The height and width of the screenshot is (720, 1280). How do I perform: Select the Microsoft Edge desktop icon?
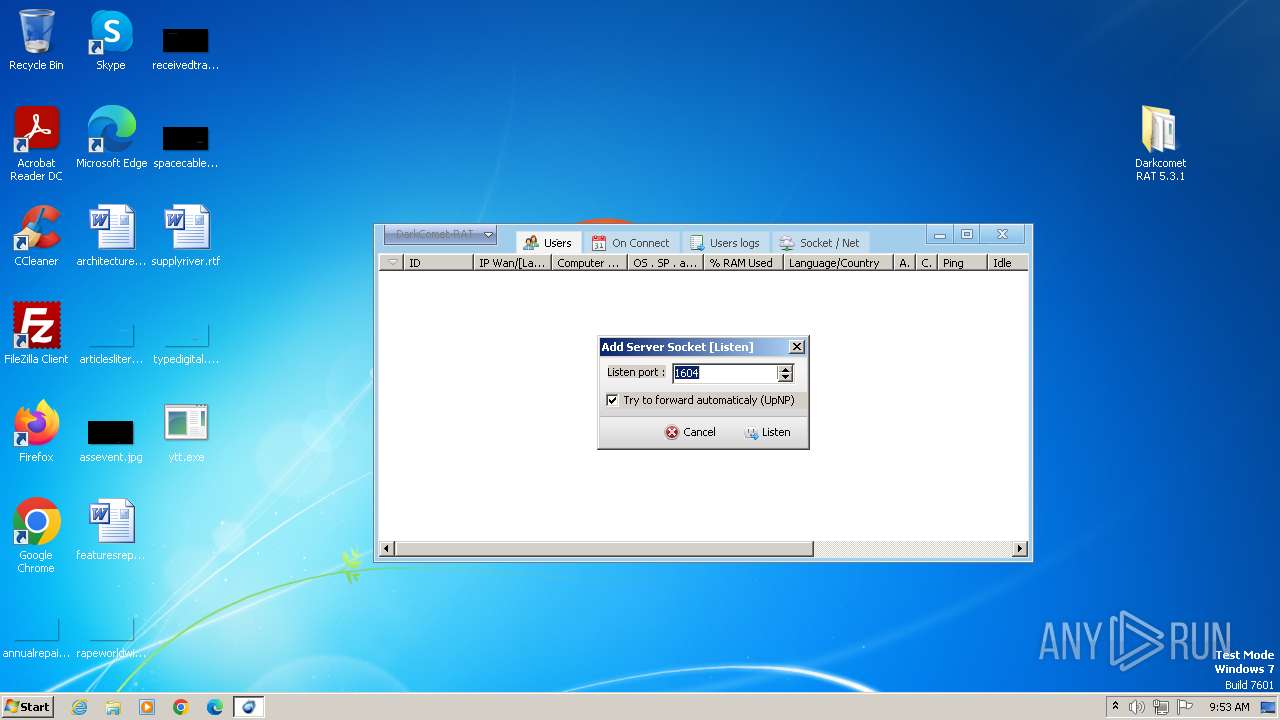[x=111, y=138]
